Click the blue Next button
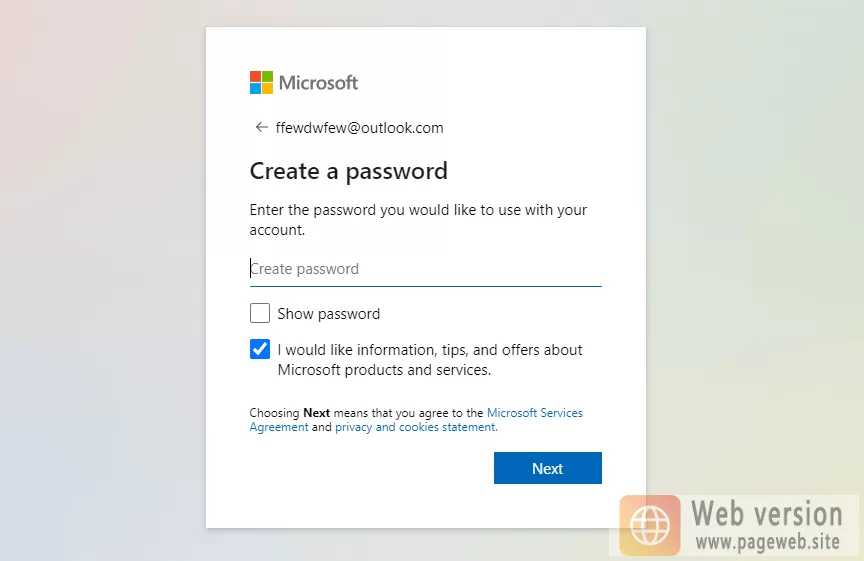This screenshot has height=561, width=864. click(x=548, y=468)
